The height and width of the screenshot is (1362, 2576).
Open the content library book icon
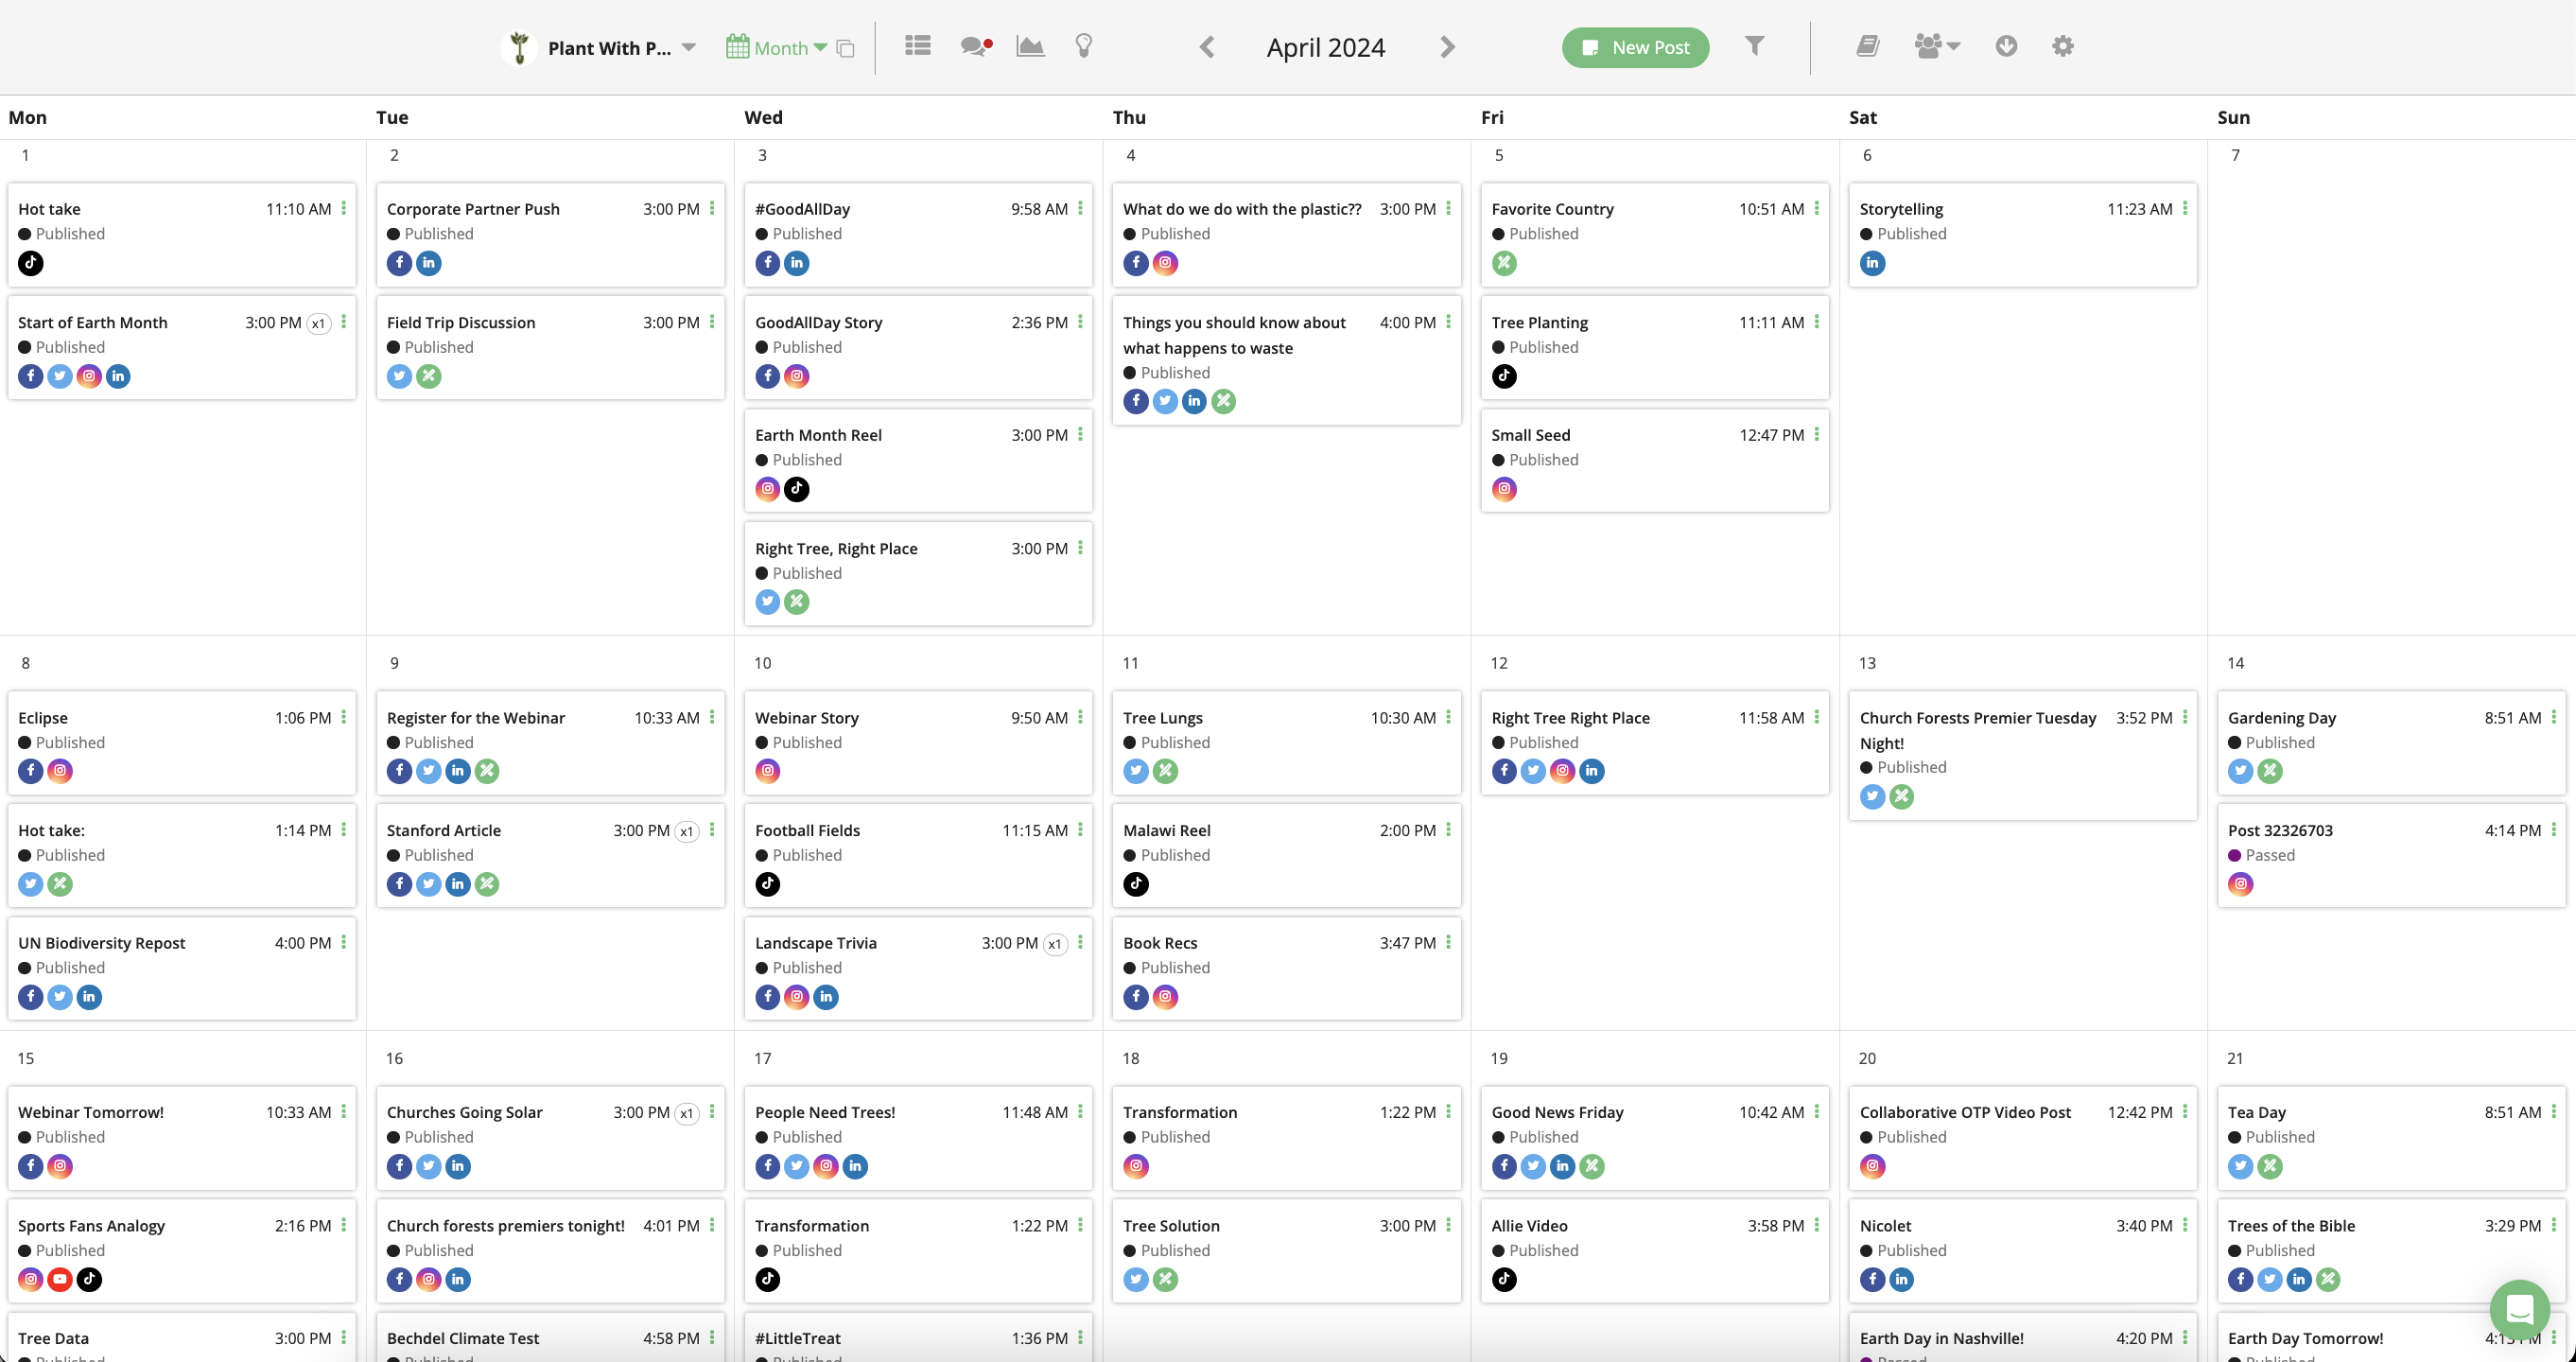pos(1868,46)
